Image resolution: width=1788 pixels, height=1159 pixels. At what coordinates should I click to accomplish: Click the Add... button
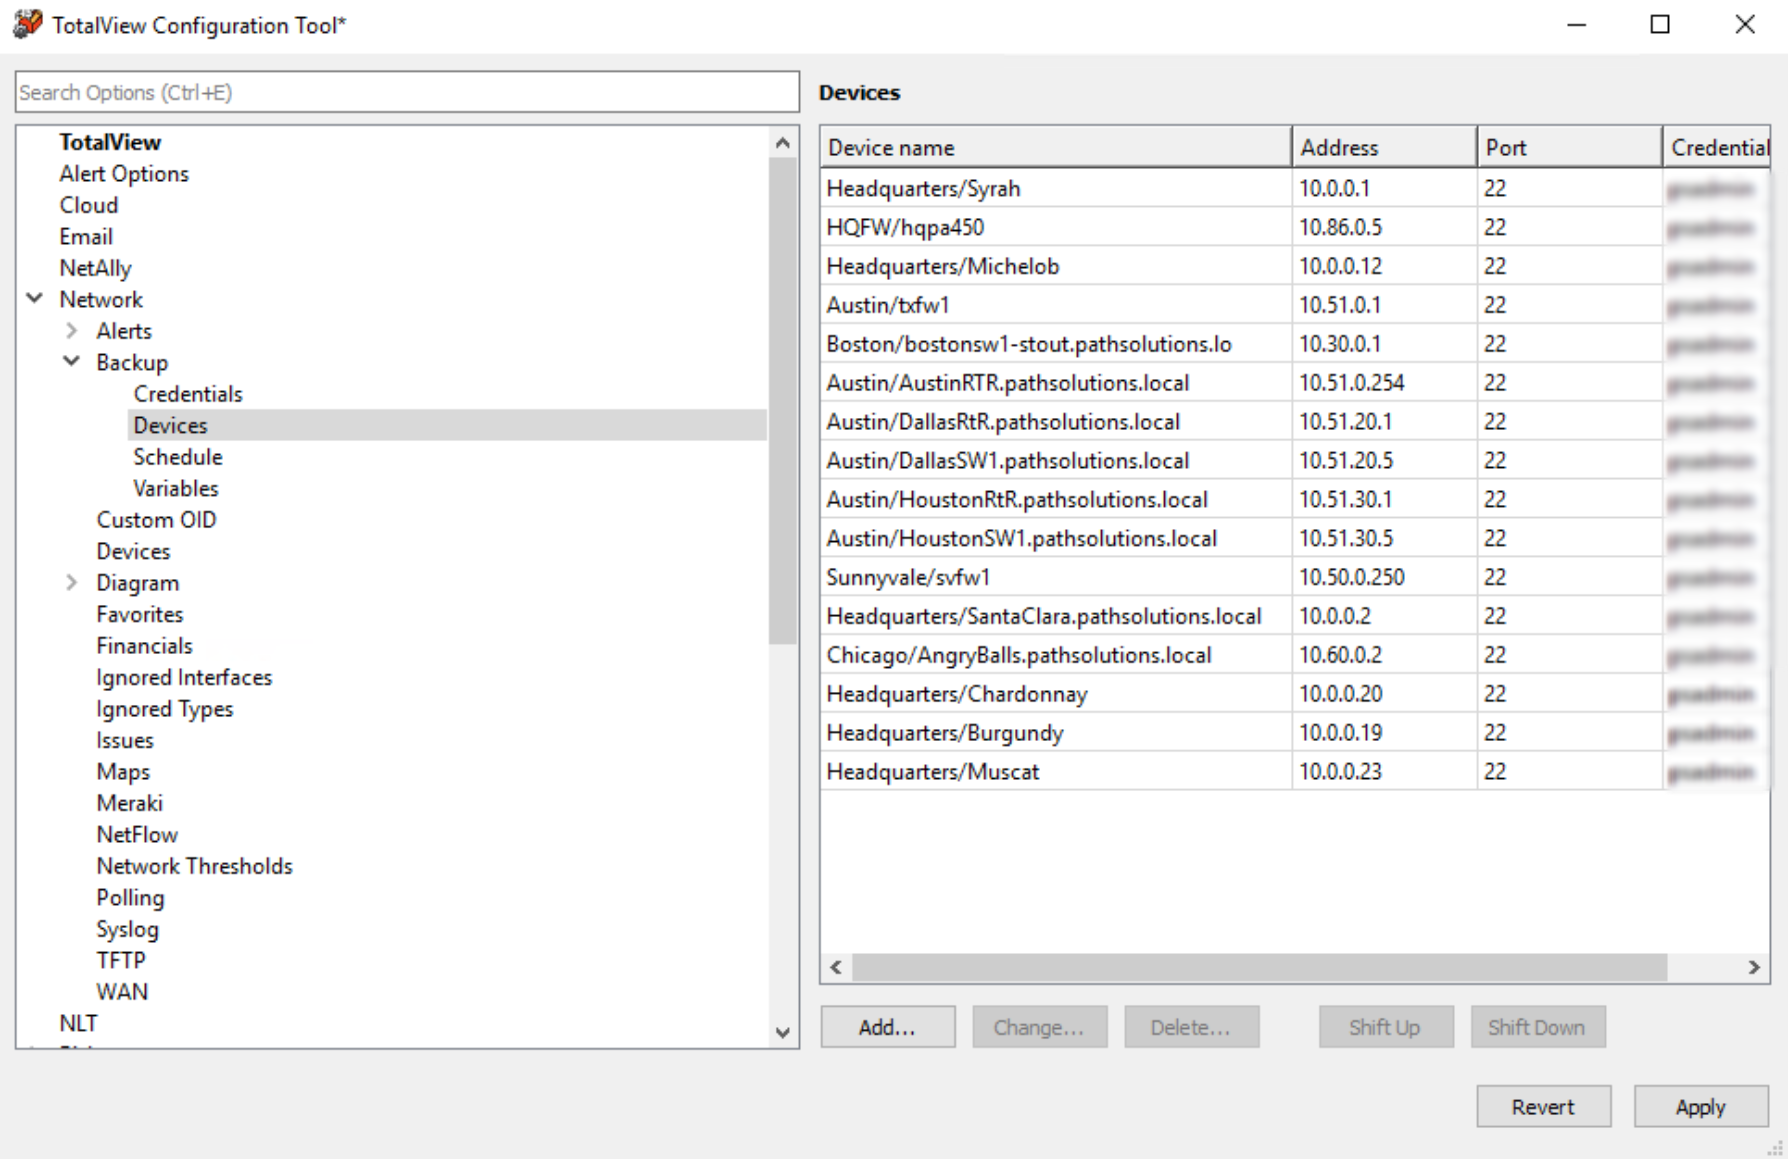pos(888,1027)
